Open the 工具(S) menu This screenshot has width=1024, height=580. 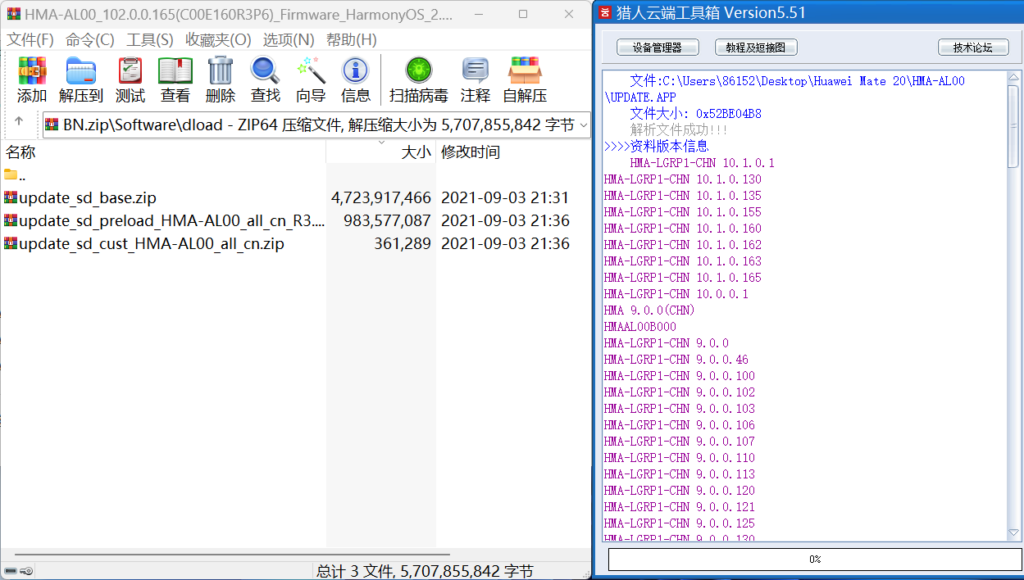click(x=150, y=40)
